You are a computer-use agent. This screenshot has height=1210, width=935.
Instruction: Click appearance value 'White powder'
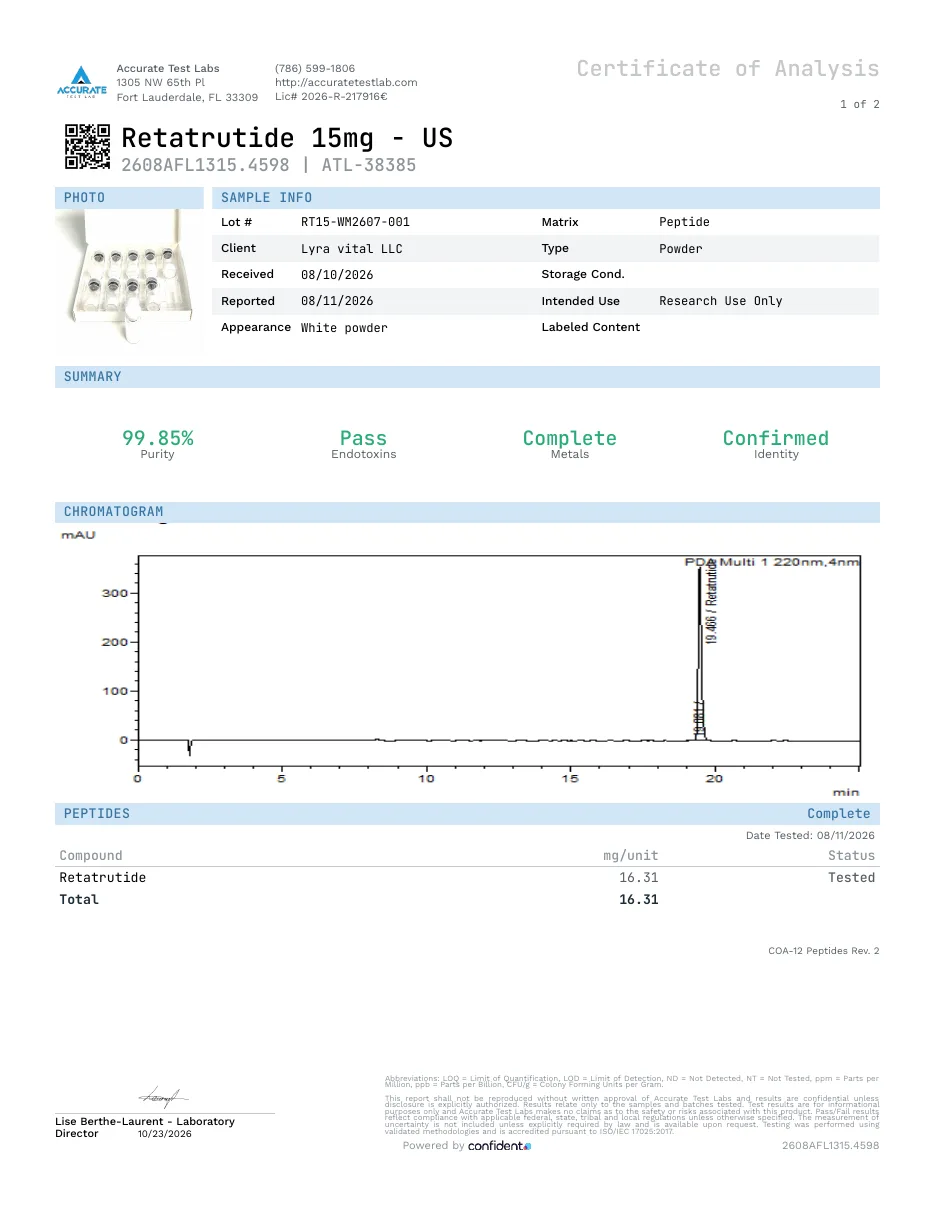pyautogui.click(x=344, y=328)
